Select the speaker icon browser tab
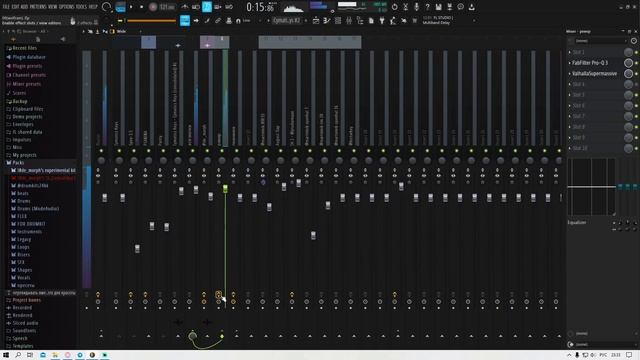The height and width of the screenshot is (360, 640). tap(63, 39)
